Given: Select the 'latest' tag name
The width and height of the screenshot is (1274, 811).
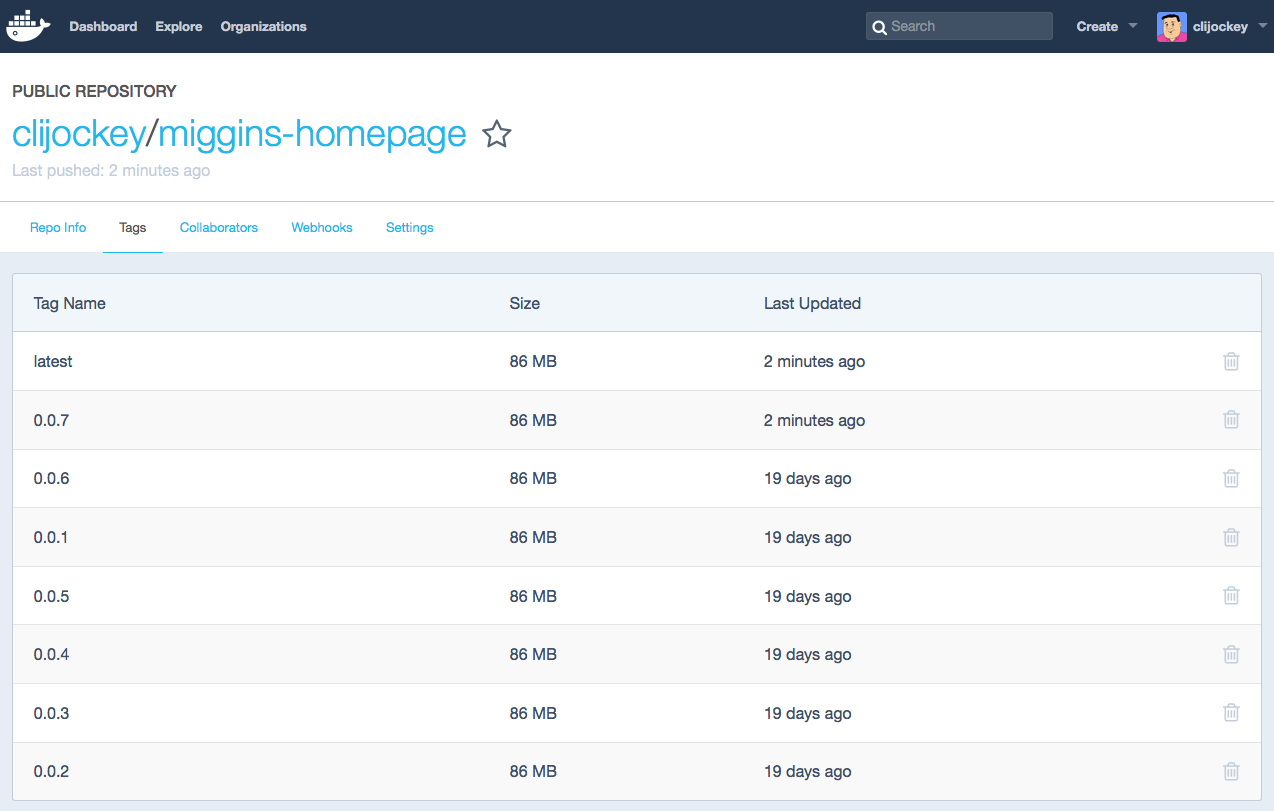Looking at the screenshot, I should pyautogui.click(x=53, y=362).
